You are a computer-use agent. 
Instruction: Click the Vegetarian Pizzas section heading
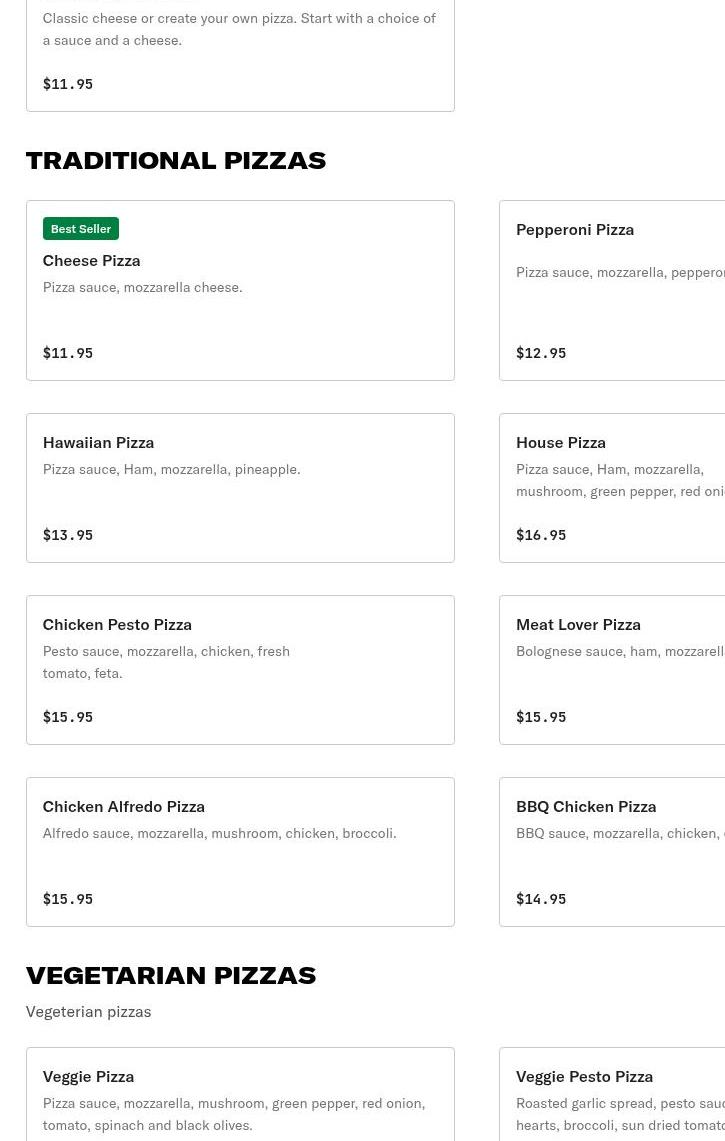pos(171,975)
